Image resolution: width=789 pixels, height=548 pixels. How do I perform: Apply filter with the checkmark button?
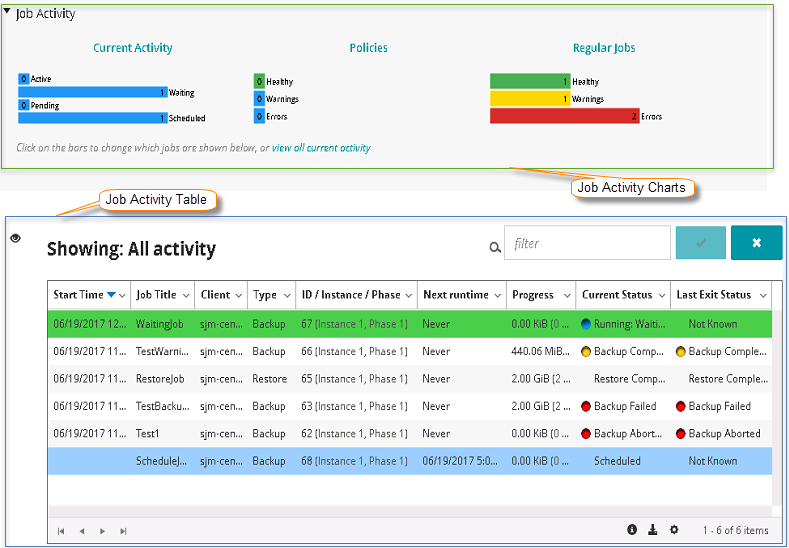click(700, 243)
